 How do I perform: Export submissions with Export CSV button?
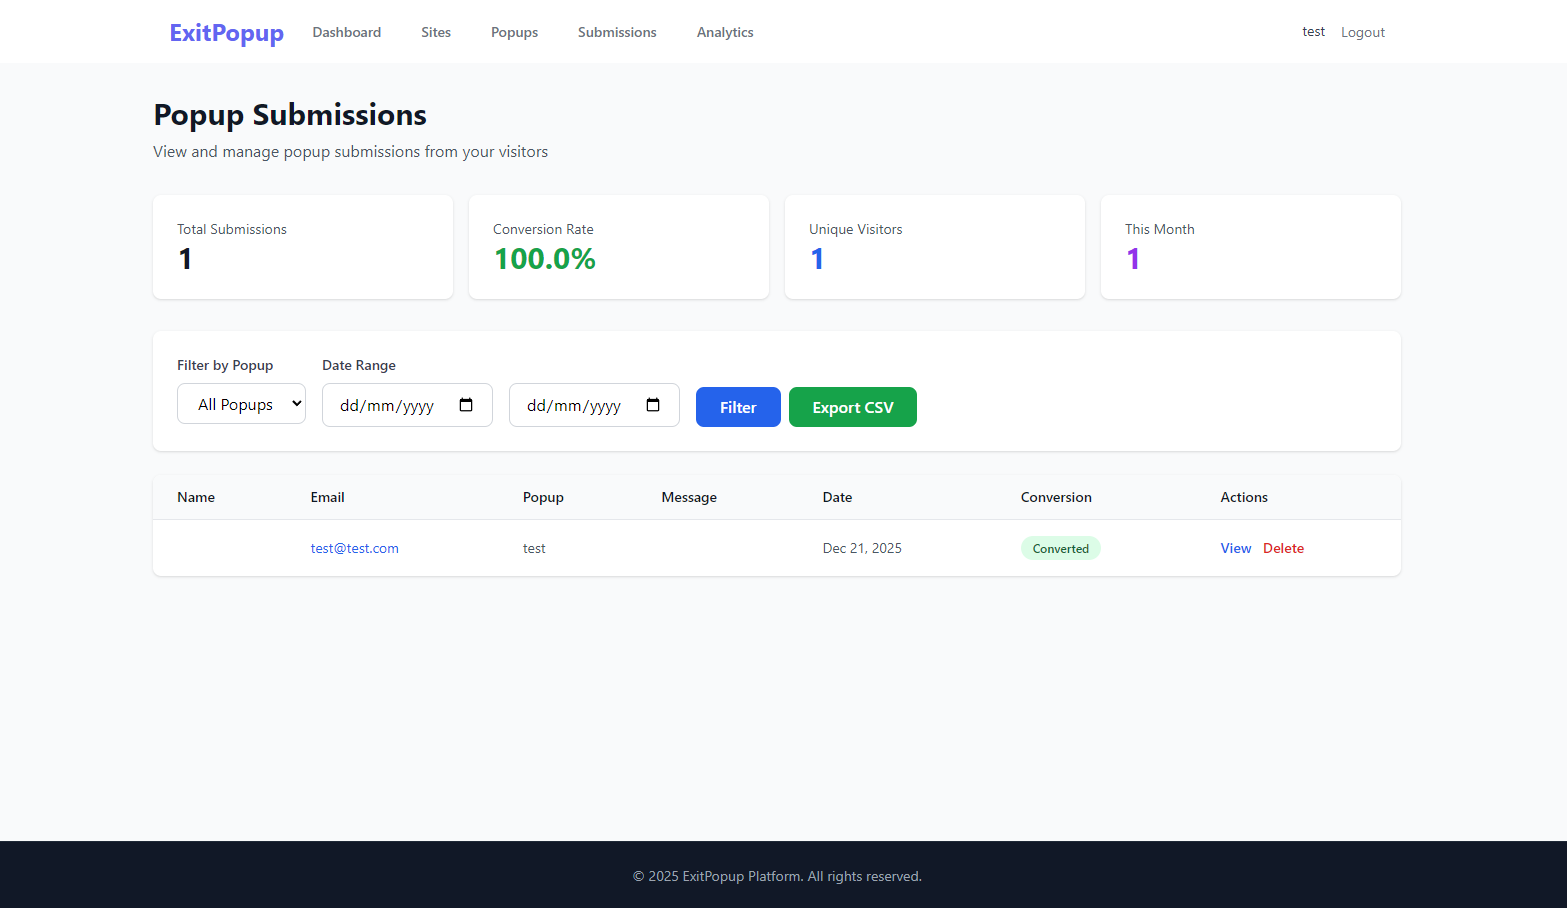[852, 407]
